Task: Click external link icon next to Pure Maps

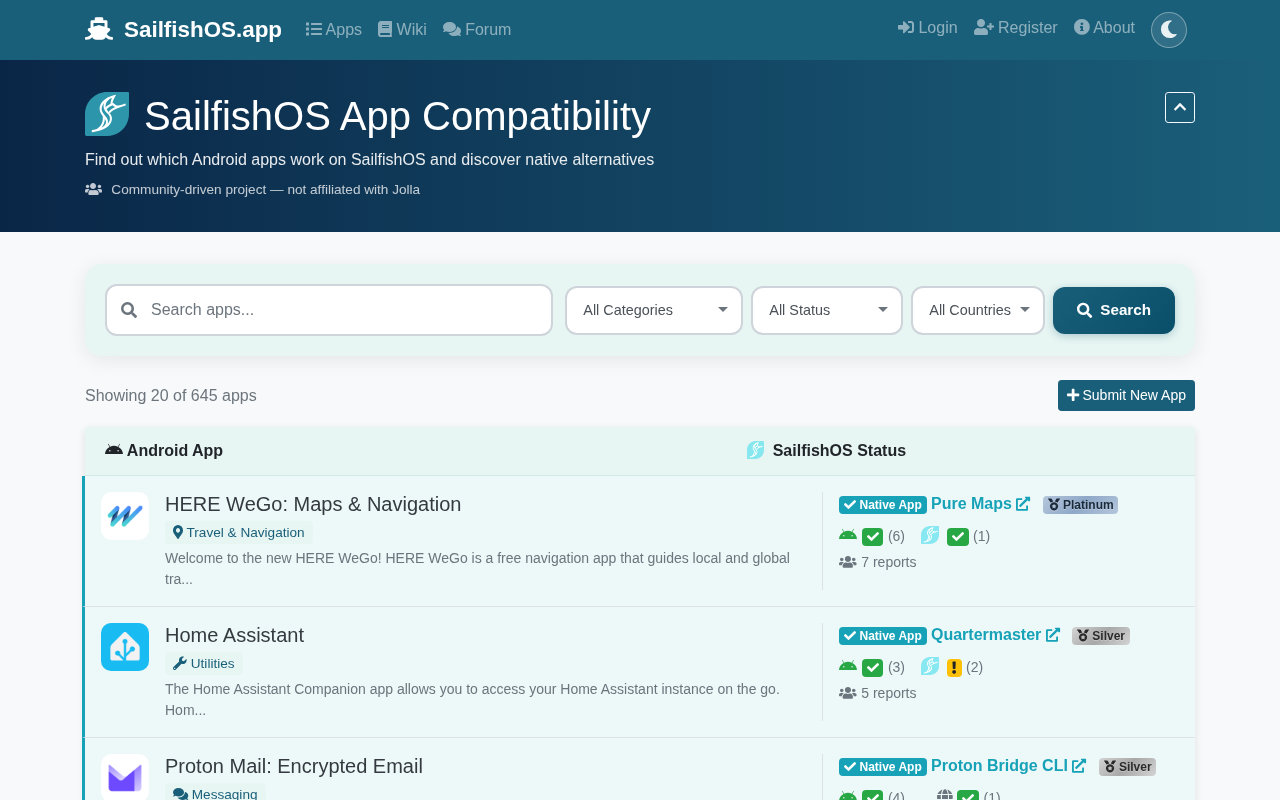Action: [1023, 504]
